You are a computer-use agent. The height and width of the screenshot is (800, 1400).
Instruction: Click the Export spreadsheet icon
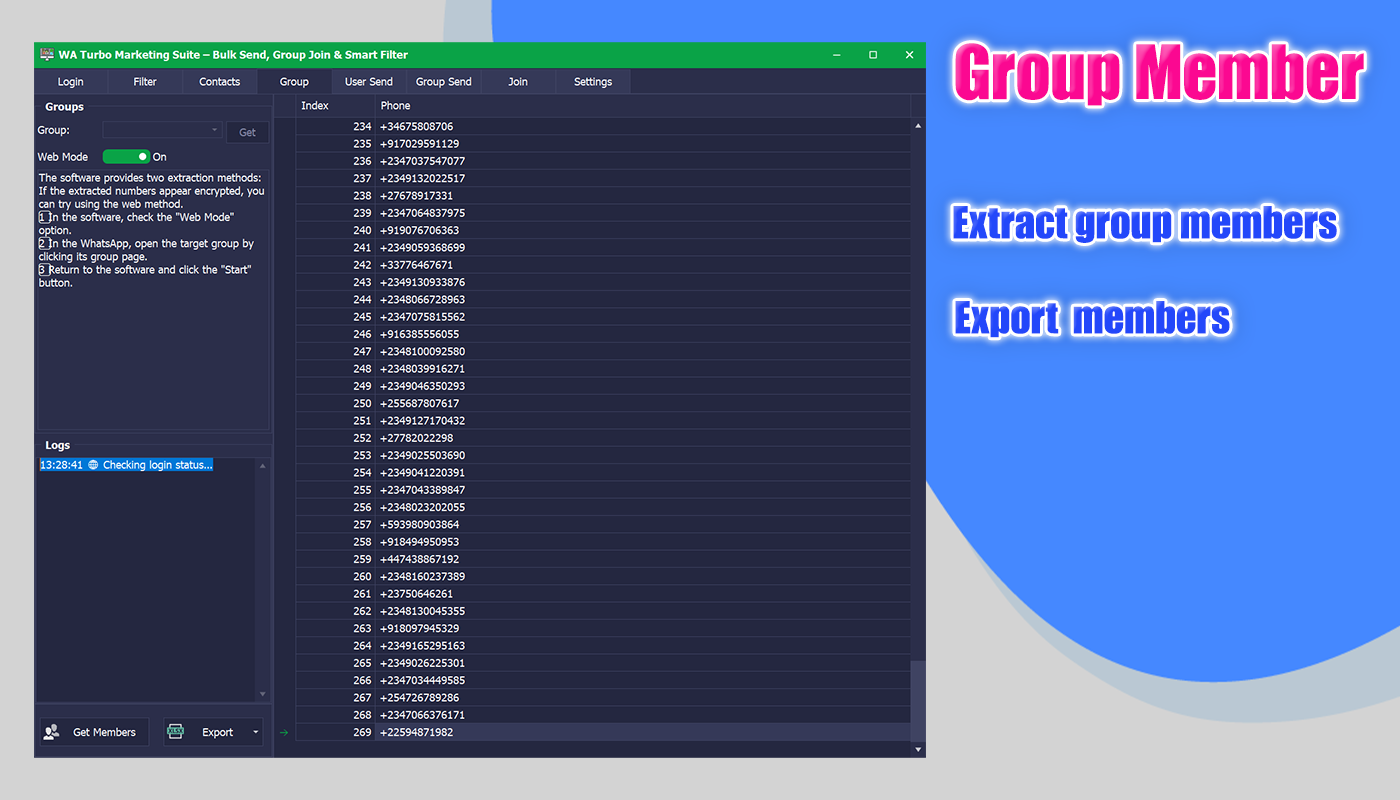pyautogui.click(x=175, y=732)
